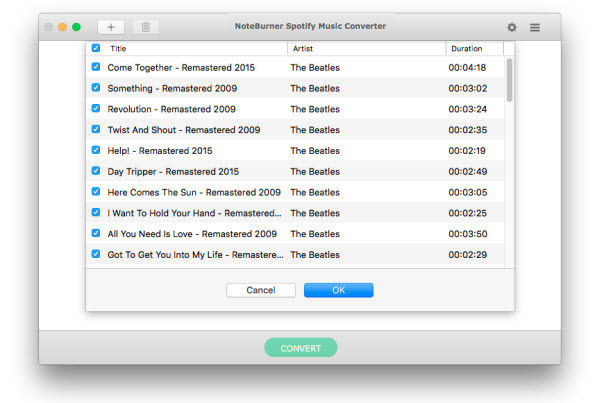This screenshot has width=600, height=403.
Task: Click the green CONVERT button
Action: [301, 348]
